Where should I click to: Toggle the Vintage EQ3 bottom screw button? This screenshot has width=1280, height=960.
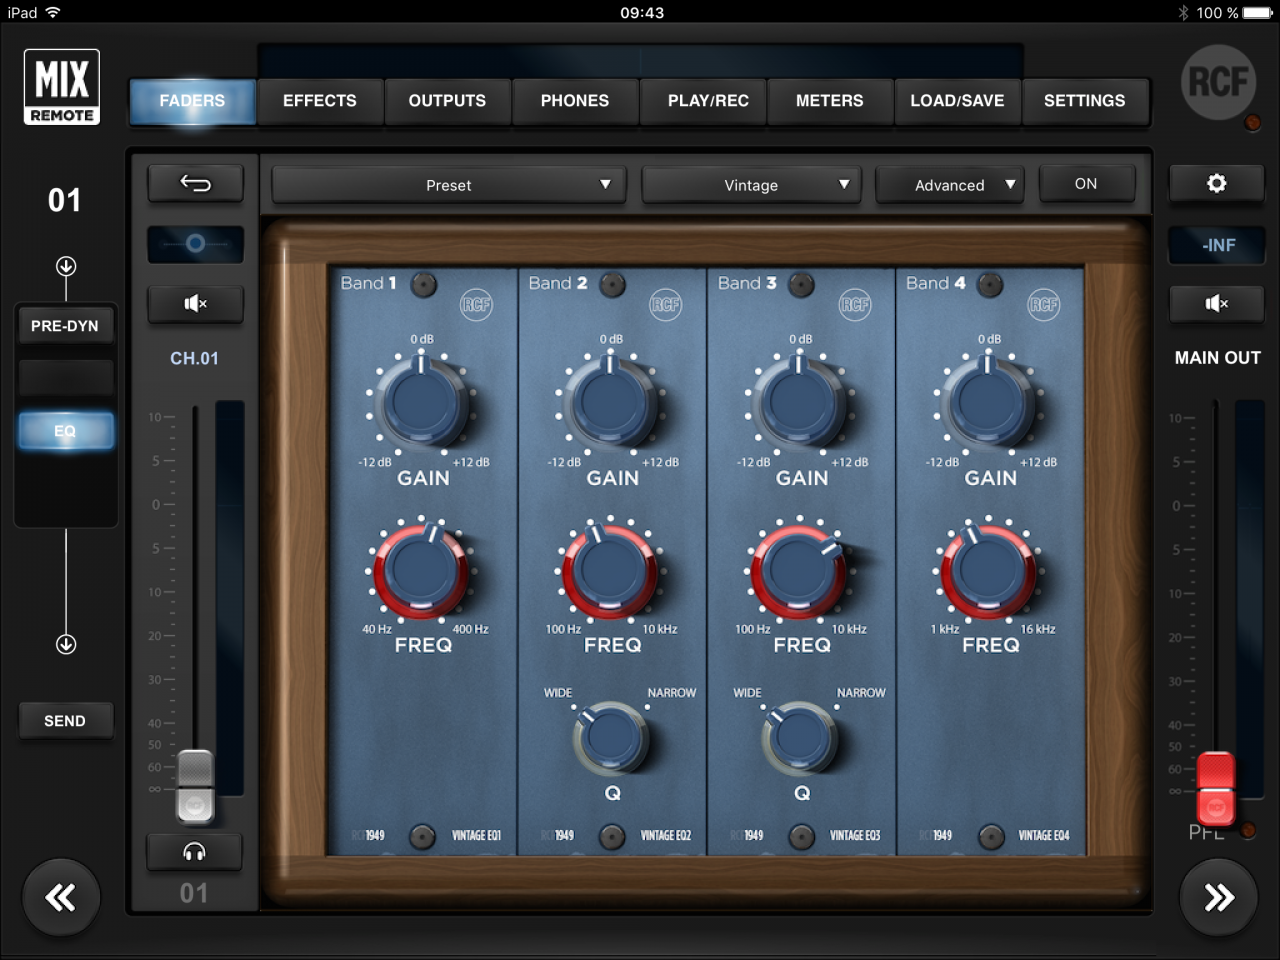[801, 837]
